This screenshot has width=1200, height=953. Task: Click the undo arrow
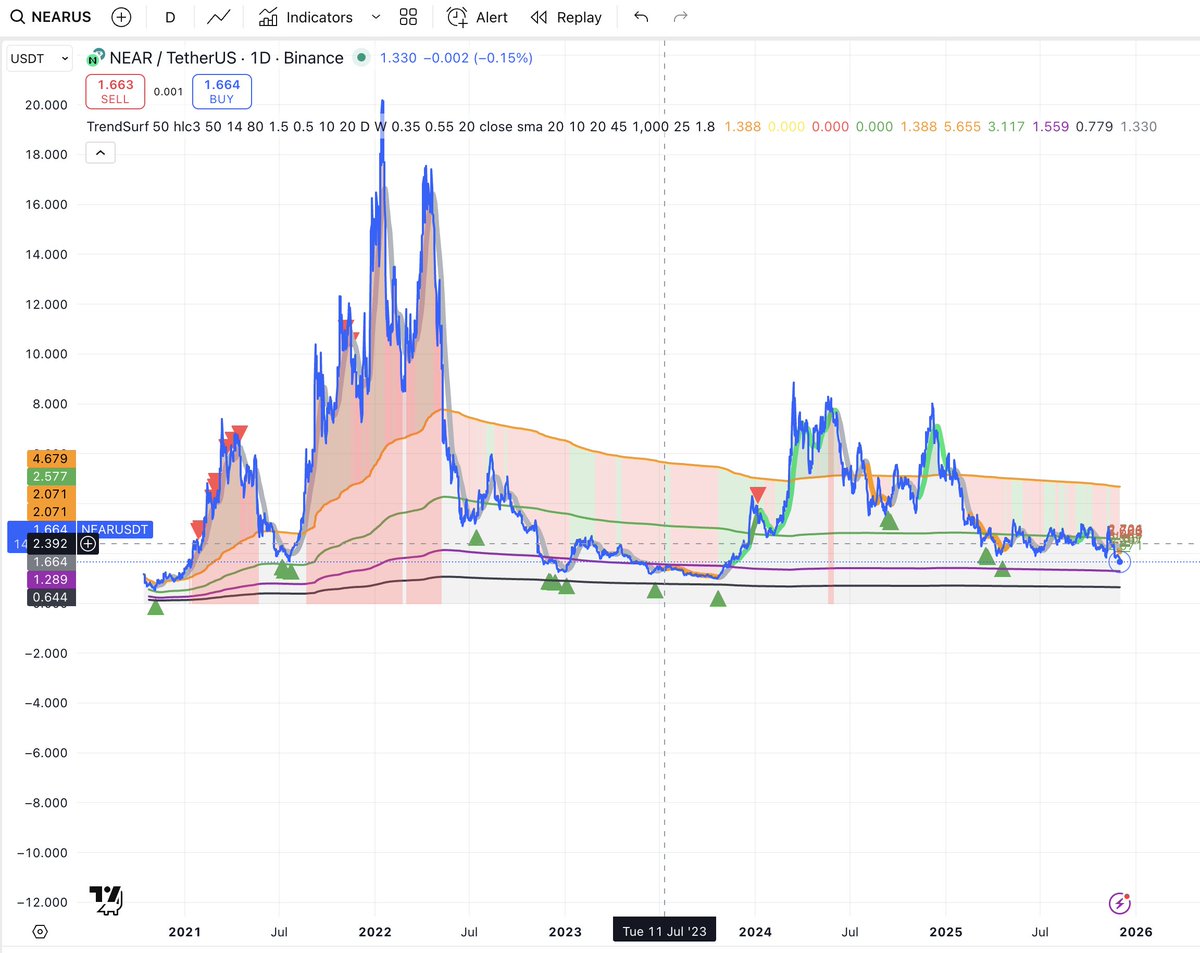point(640,16)
